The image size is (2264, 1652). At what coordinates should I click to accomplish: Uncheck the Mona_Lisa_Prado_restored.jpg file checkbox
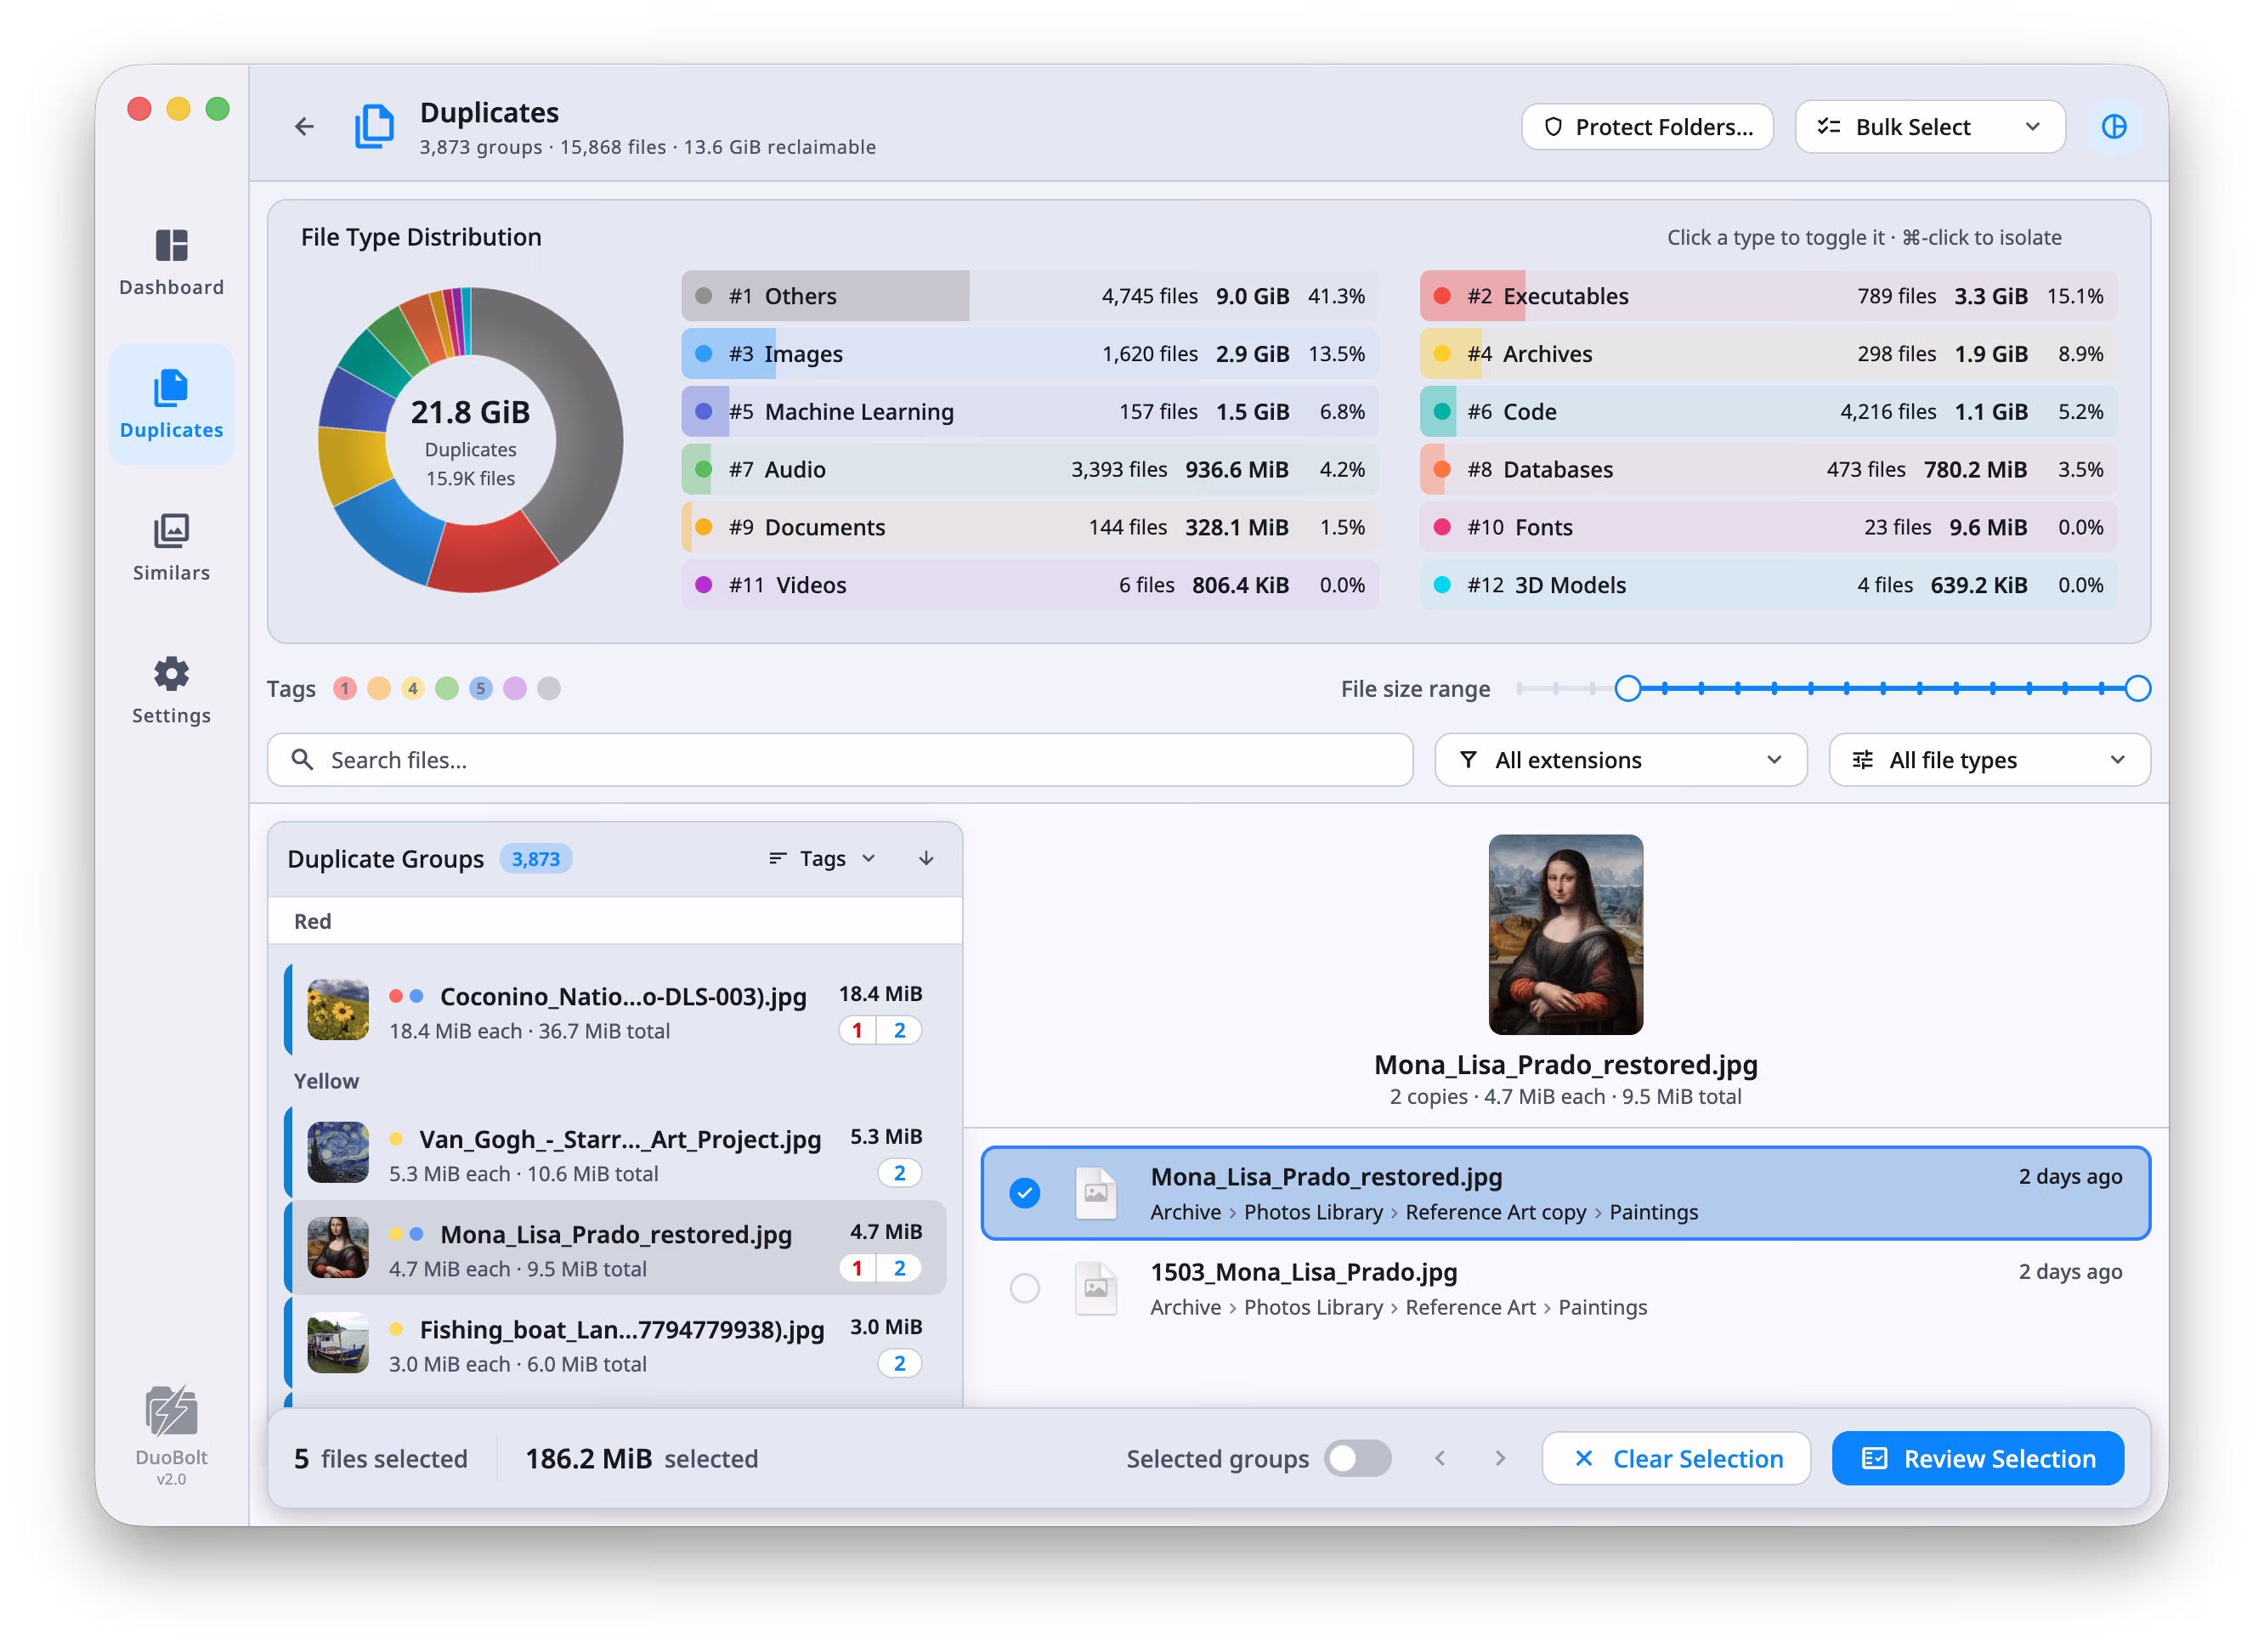coord(1024,1193)
